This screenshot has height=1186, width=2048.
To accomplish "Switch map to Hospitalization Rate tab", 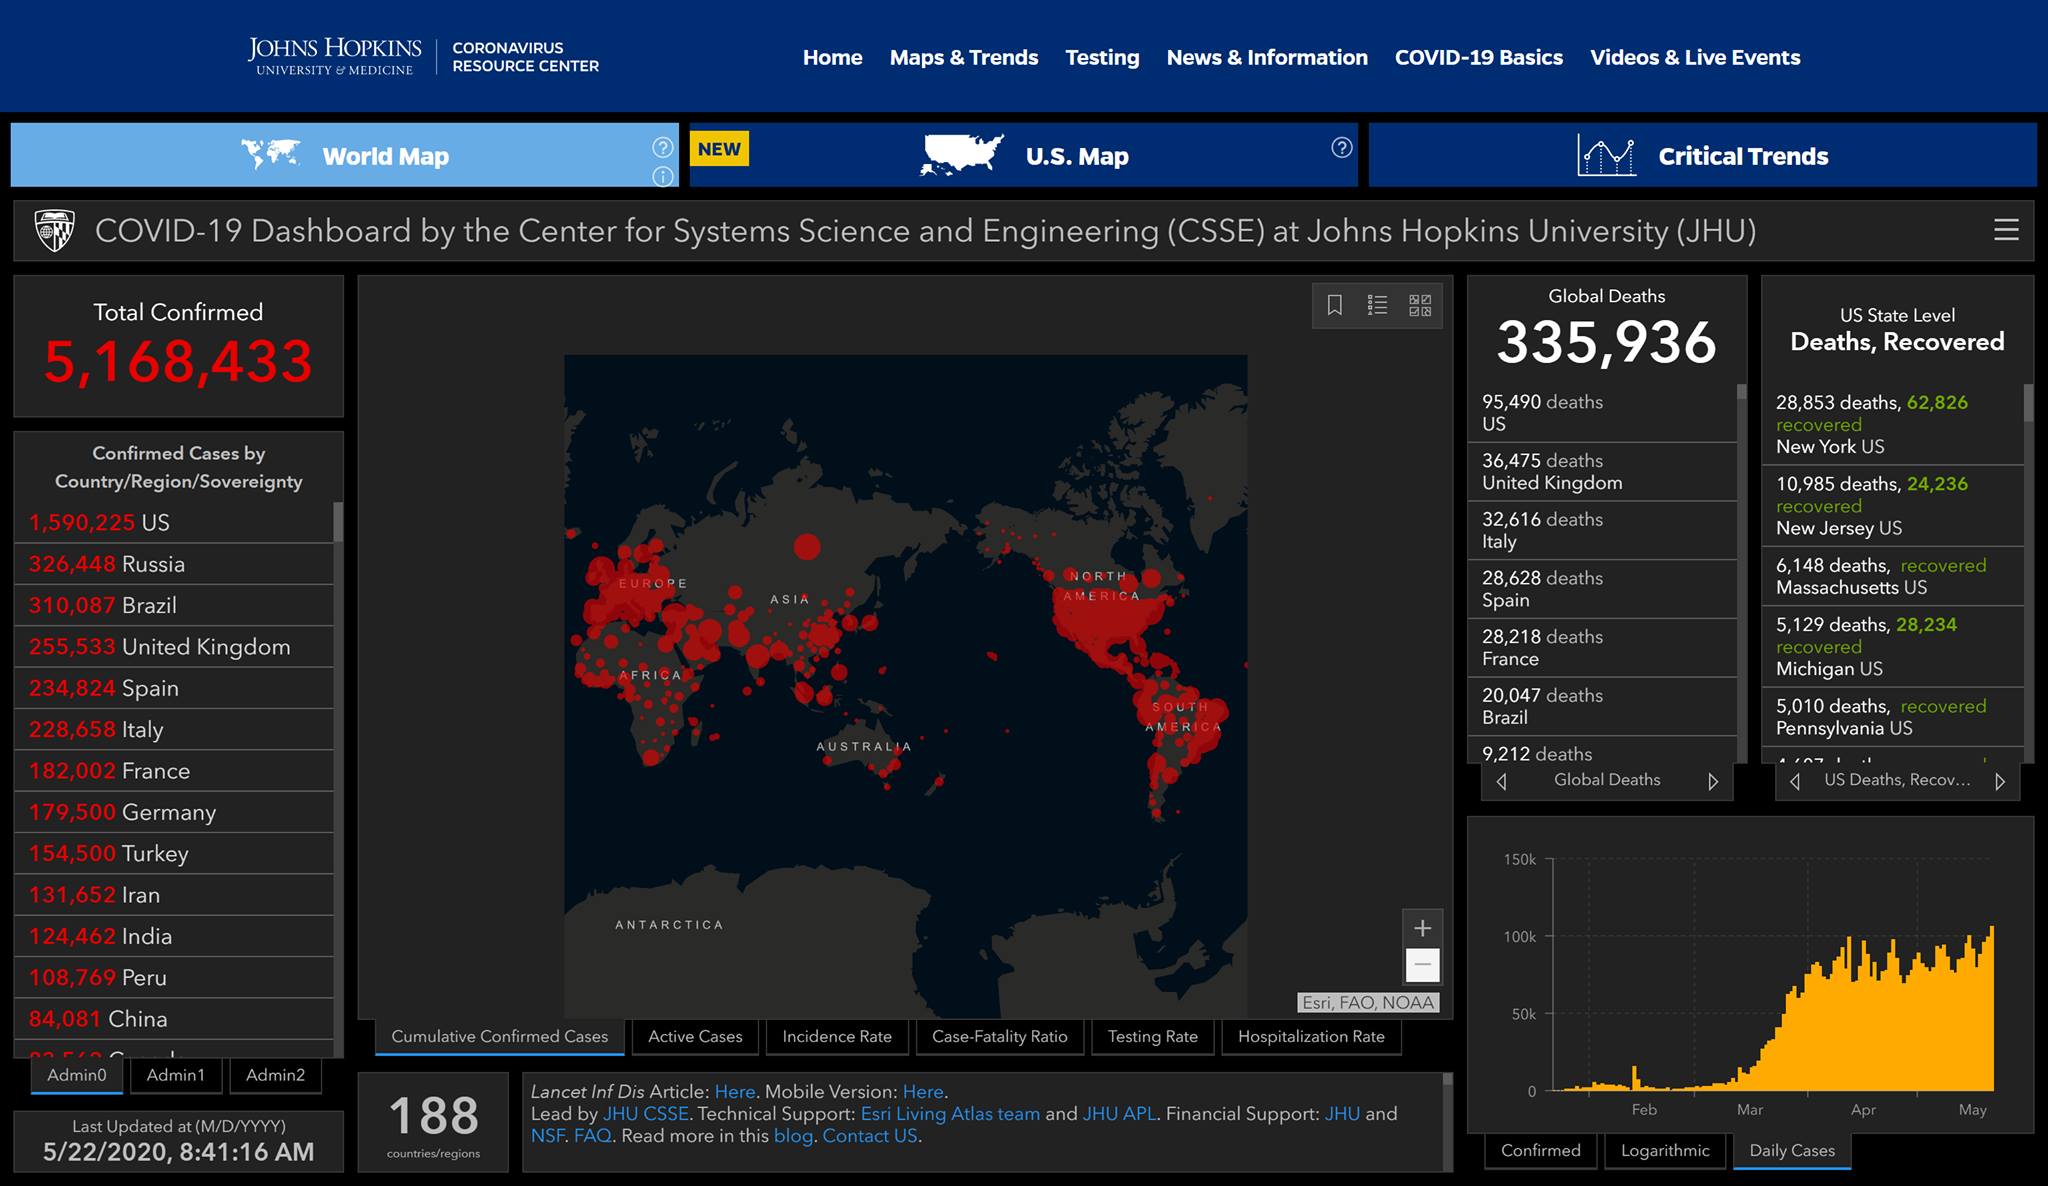I will (1311, 1037).
